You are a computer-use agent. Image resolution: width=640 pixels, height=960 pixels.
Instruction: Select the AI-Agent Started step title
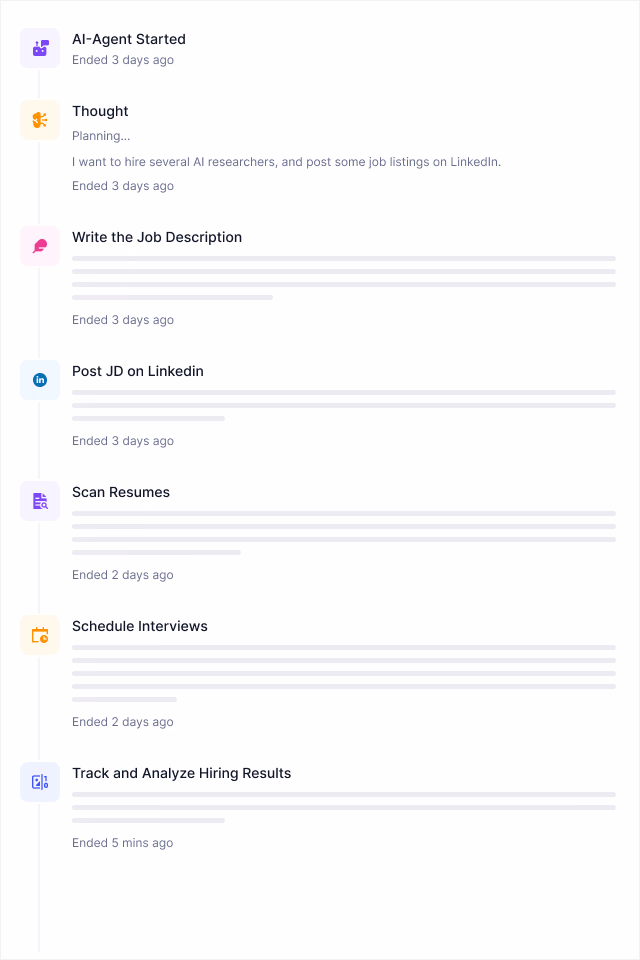coord(129,39)
